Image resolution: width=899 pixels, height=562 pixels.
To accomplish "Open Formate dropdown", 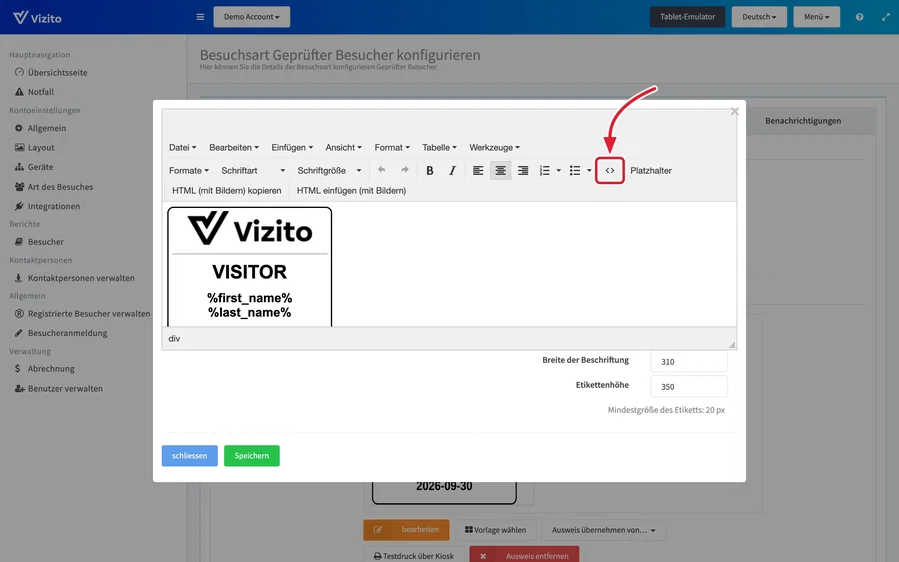I will 189,170.
